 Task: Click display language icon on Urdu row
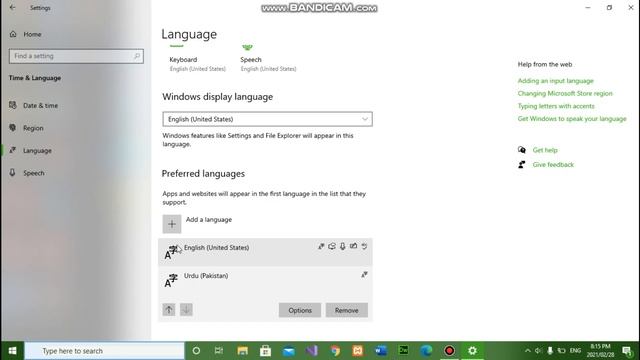click(x=364, y=275)
